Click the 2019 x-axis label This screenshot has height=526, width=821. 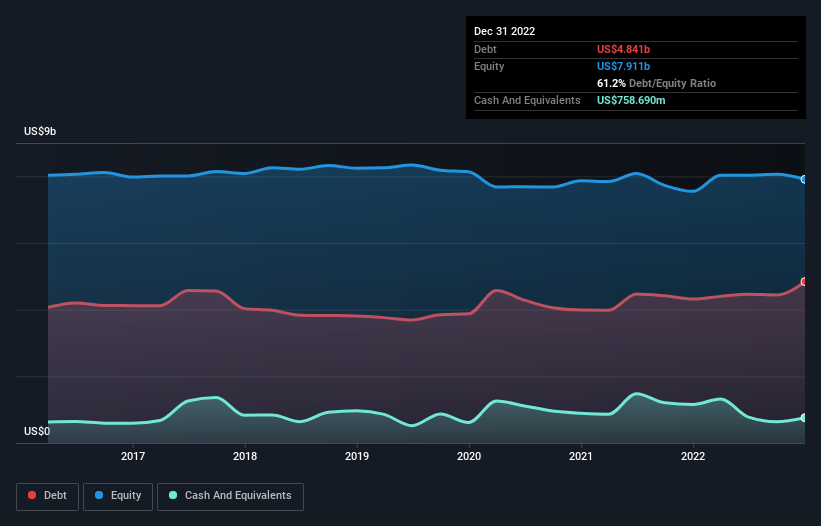coord(357,456)
